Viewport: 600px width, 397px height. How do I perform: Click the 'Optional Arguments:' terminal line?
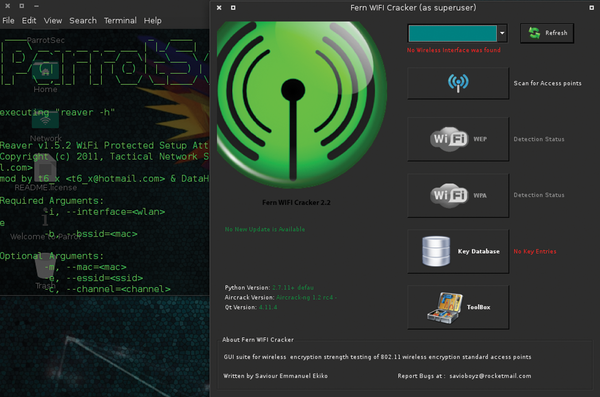[x=52, y=256]
